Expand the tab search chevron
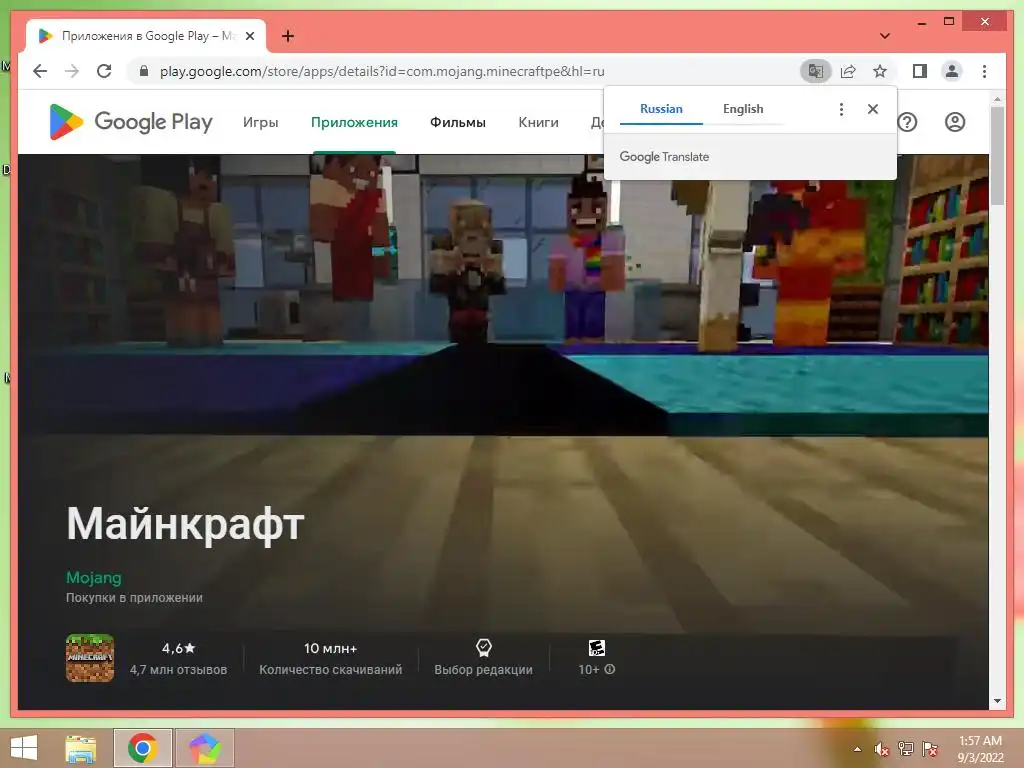The width and height of the screenshot is (1024, 768). click(x=884, y=36)
